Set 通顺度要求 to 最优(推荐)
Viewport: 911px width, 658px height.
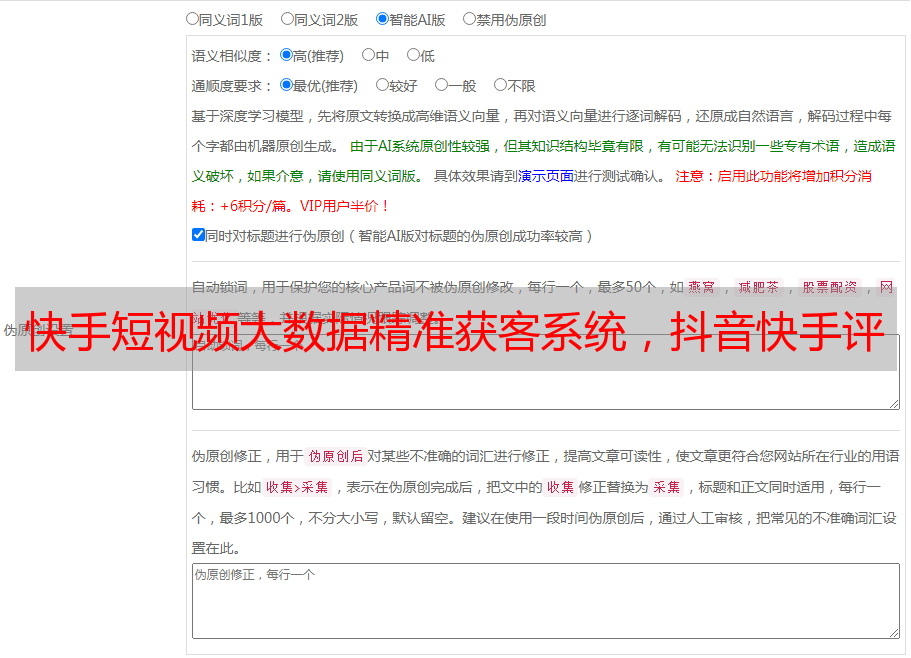coord(286,85)
